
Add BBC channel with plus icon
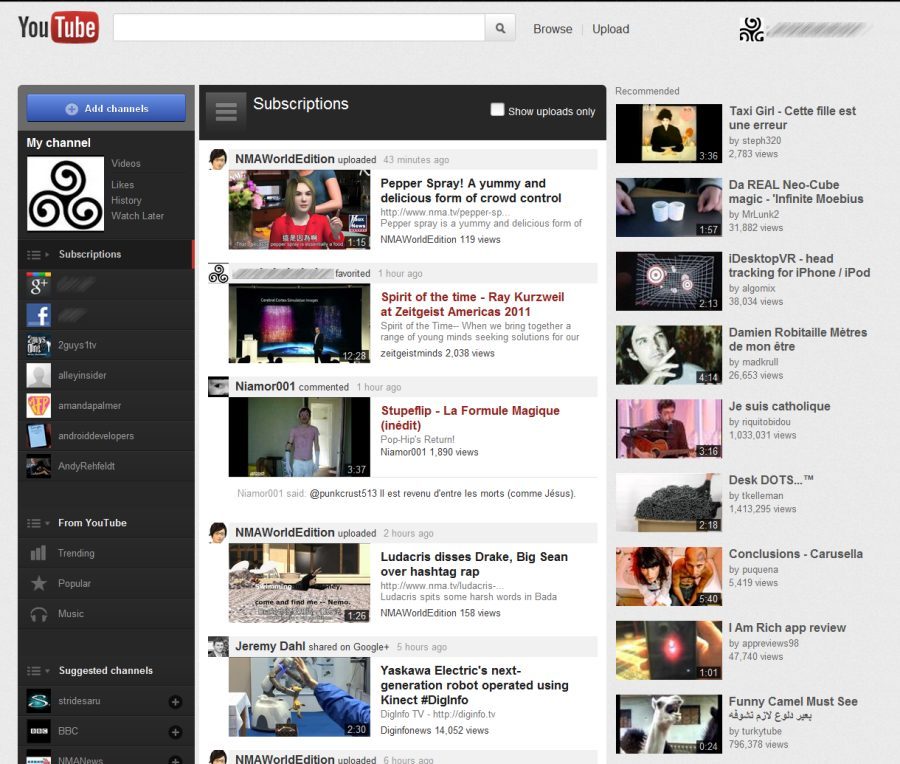[176, 731]
